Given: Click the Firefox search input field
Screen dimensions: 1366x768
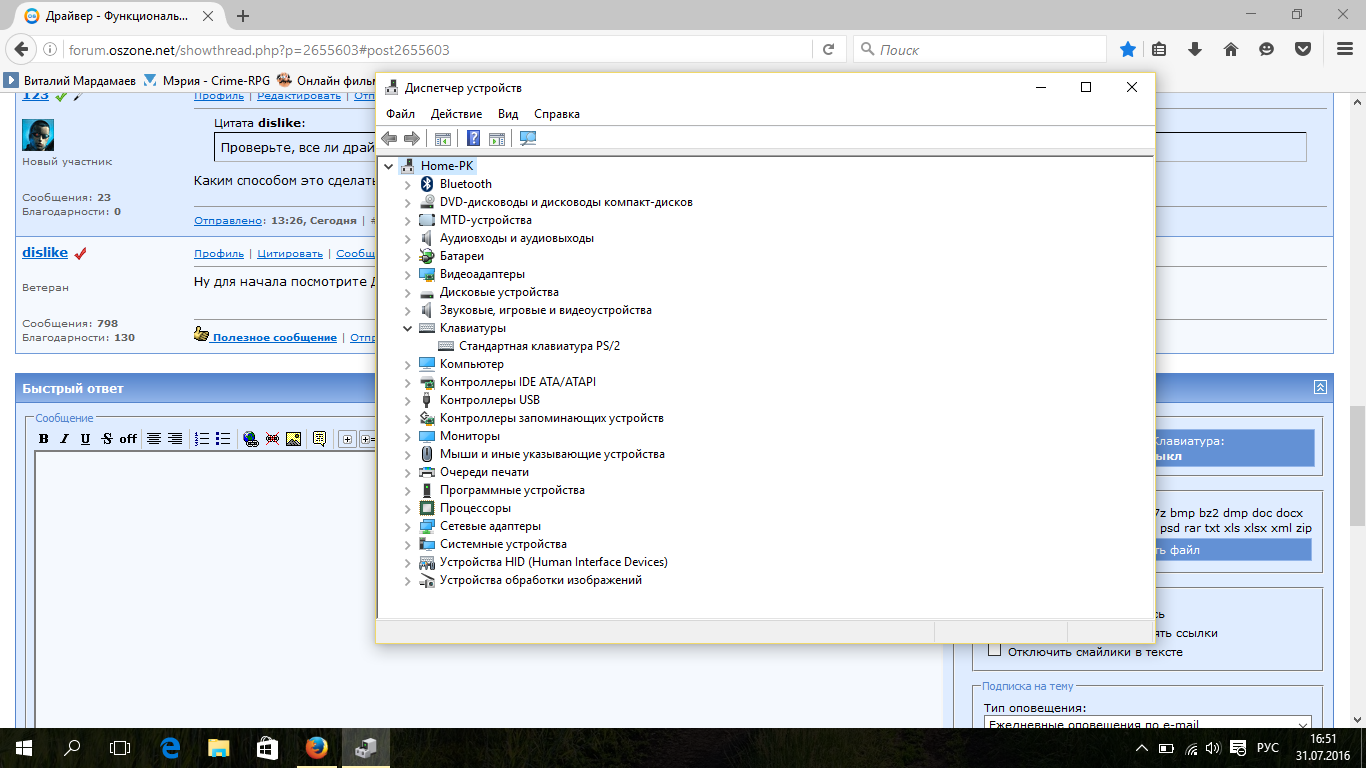Looking at the screenshot, I should pyautogui.click(x=985, y=49).
